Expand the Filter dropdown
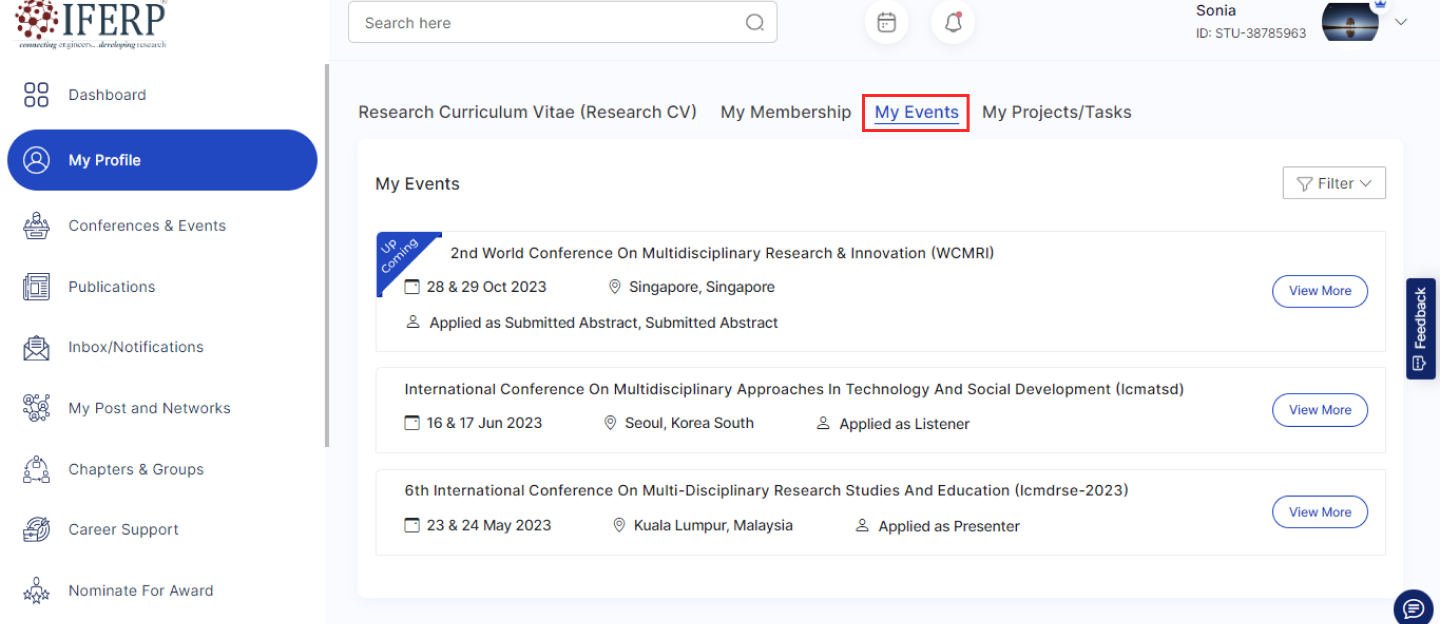Screen dimensions: 1440x624 1334,183
